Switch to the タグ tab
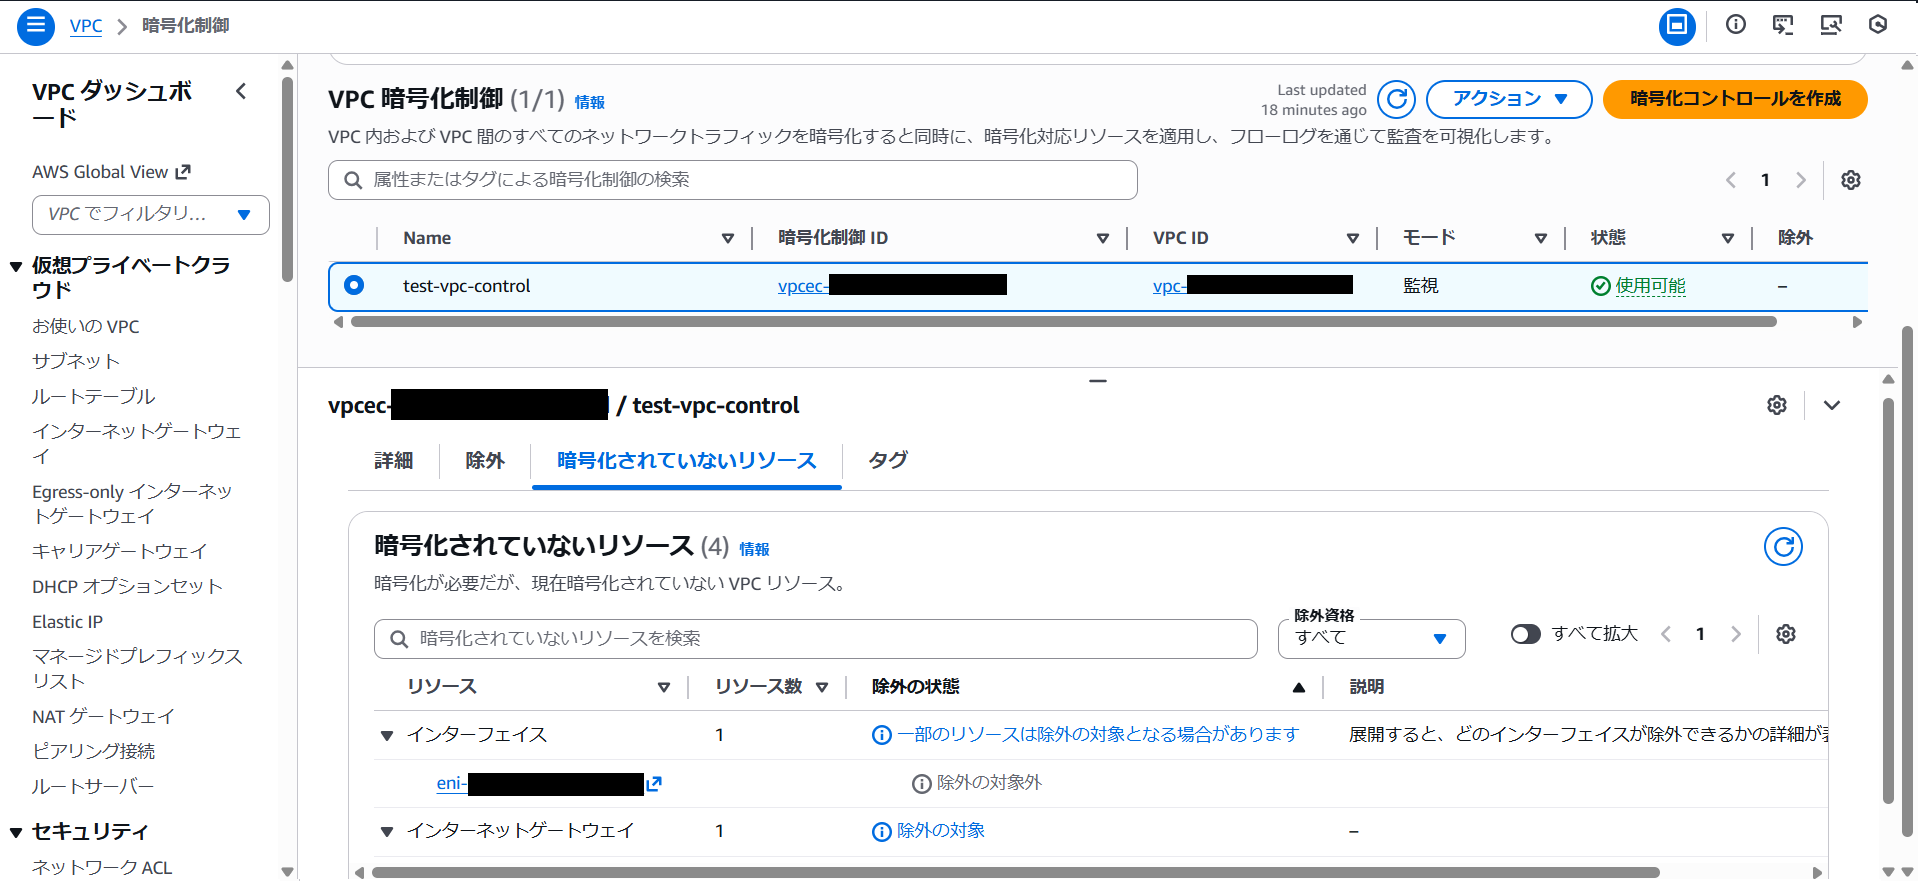Image resolution: width=1918 pixels, height=881 pixels. (x=888, y=460)
